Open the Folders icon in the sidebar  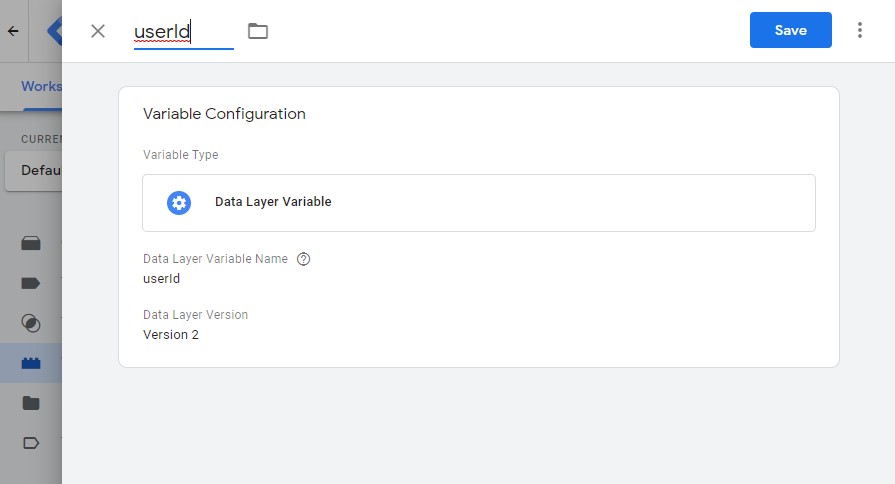pos(31,403)
